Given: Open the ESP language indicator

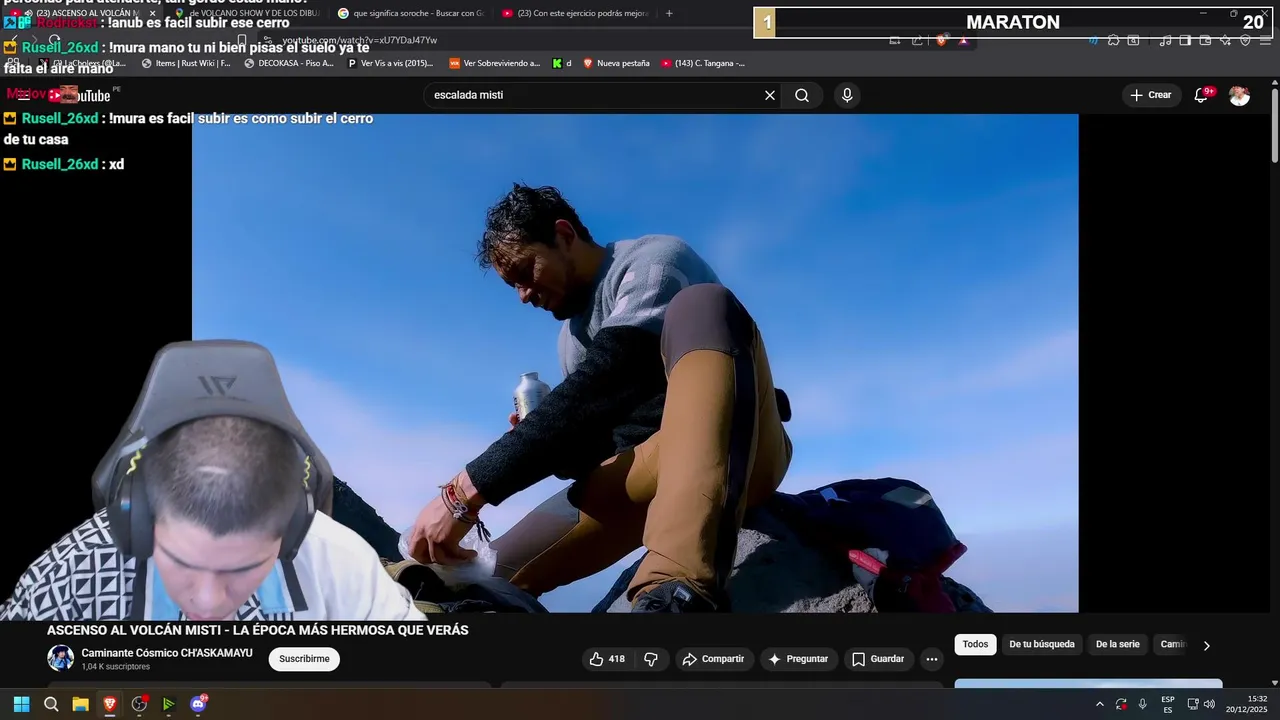Looking at the screenshot, I should click(1168, 704).
